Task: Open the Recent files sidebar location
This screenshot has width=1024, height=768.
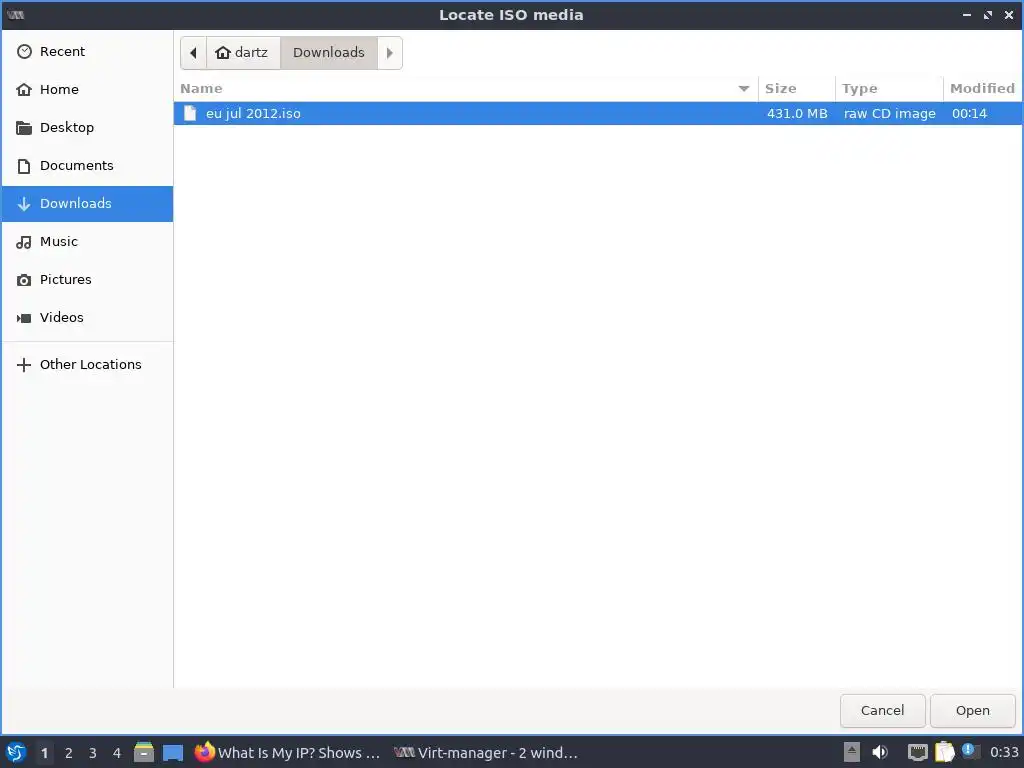Action: coord(87,52)
